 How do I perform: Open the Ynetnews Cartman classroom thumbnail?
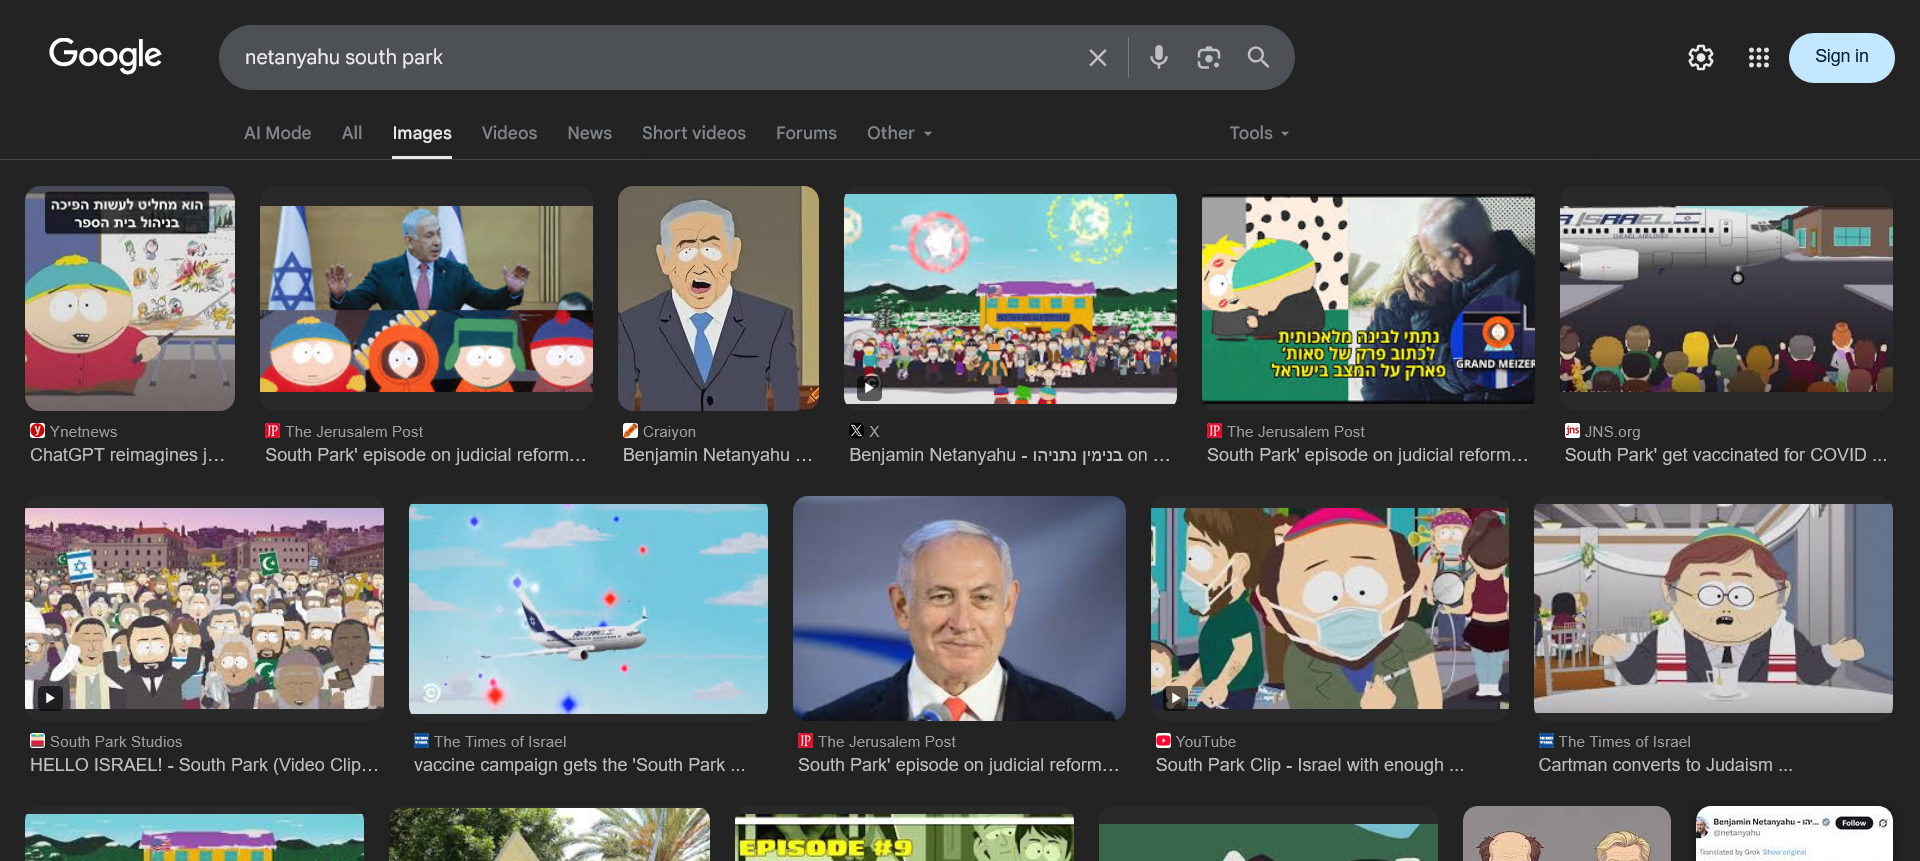tap(130, 298)
